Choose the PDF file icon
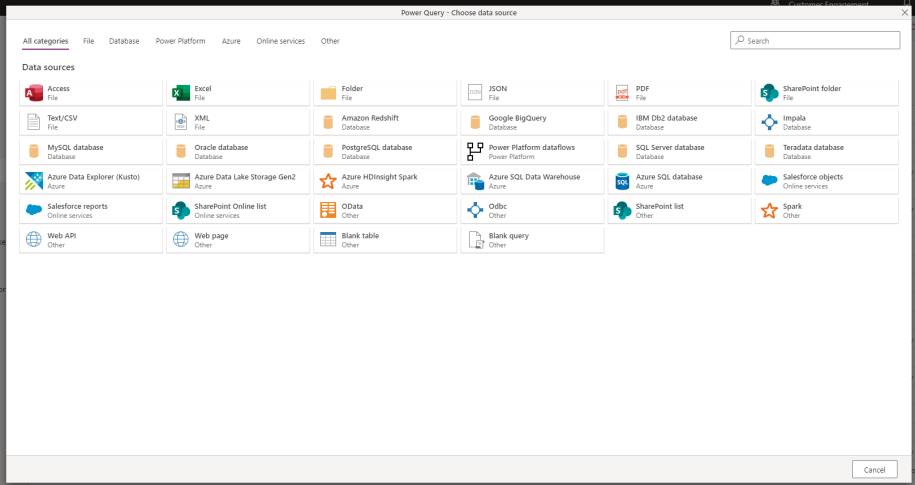 [x=622, y=93]
